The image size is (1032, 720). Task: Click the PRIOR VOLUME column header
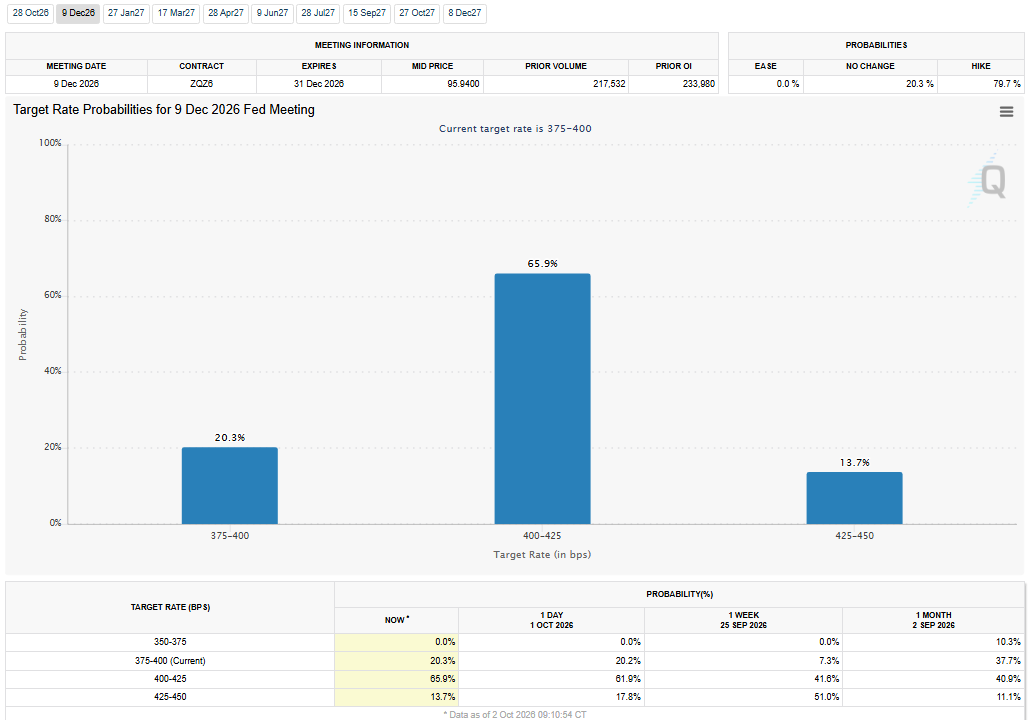pos(555,66)
